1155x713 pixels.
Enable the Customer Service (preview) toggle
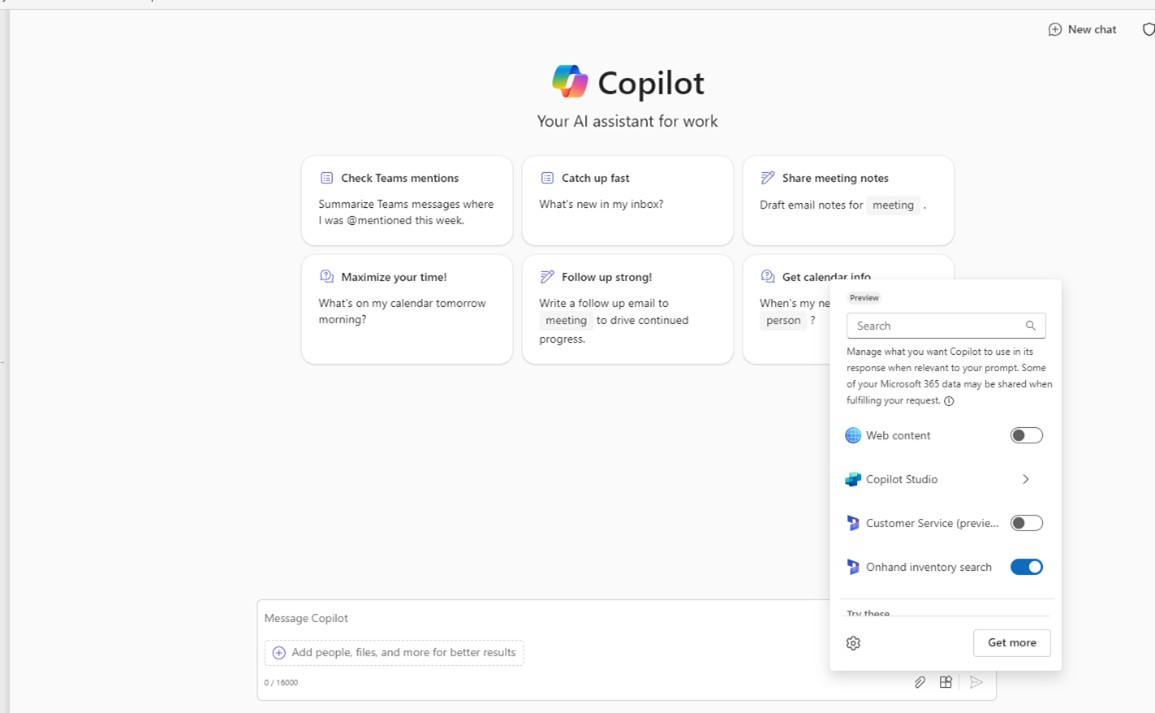(1026, 523)
